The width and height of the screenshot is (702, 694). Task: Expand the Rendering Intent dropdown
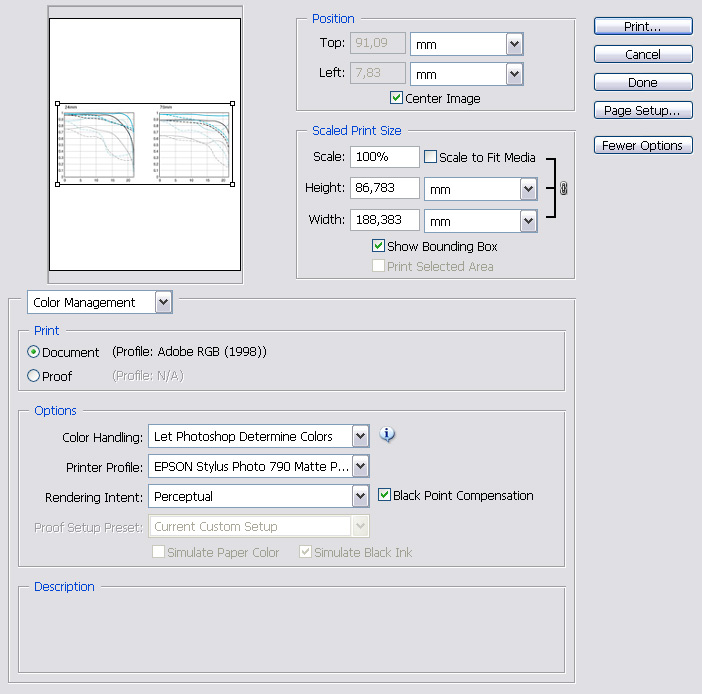pos(360,496)
